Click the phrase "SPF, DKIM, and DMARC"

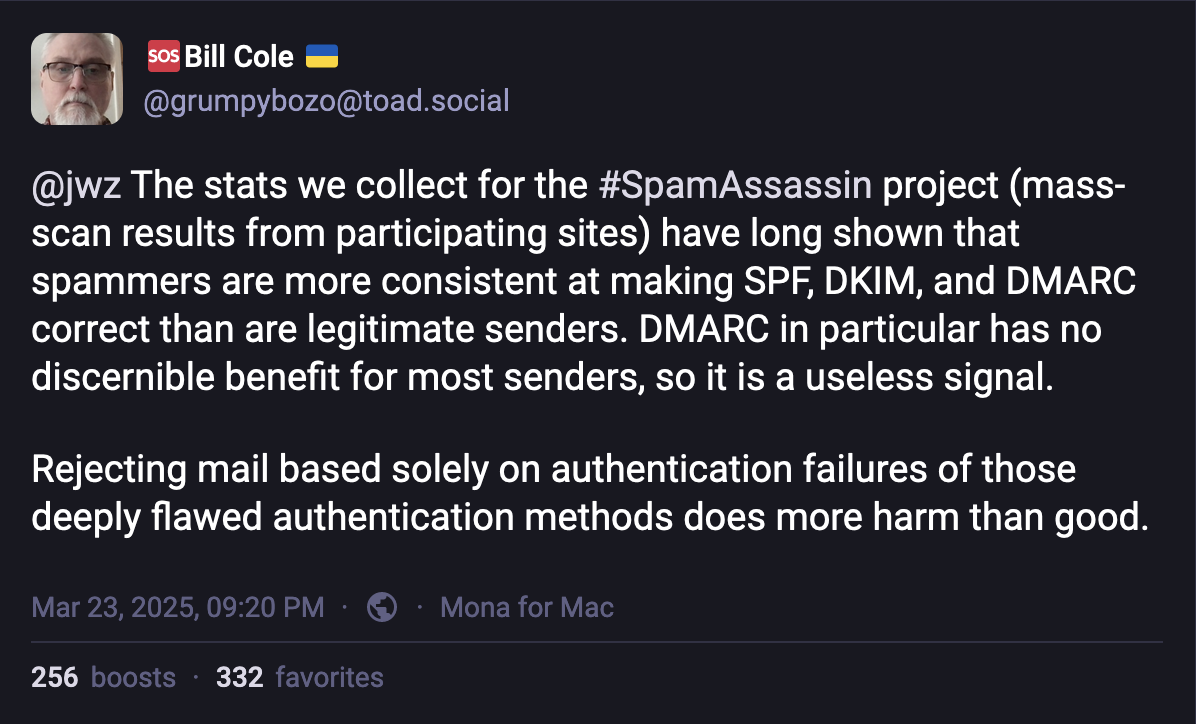pyautogui.click(x=940, y=282)
